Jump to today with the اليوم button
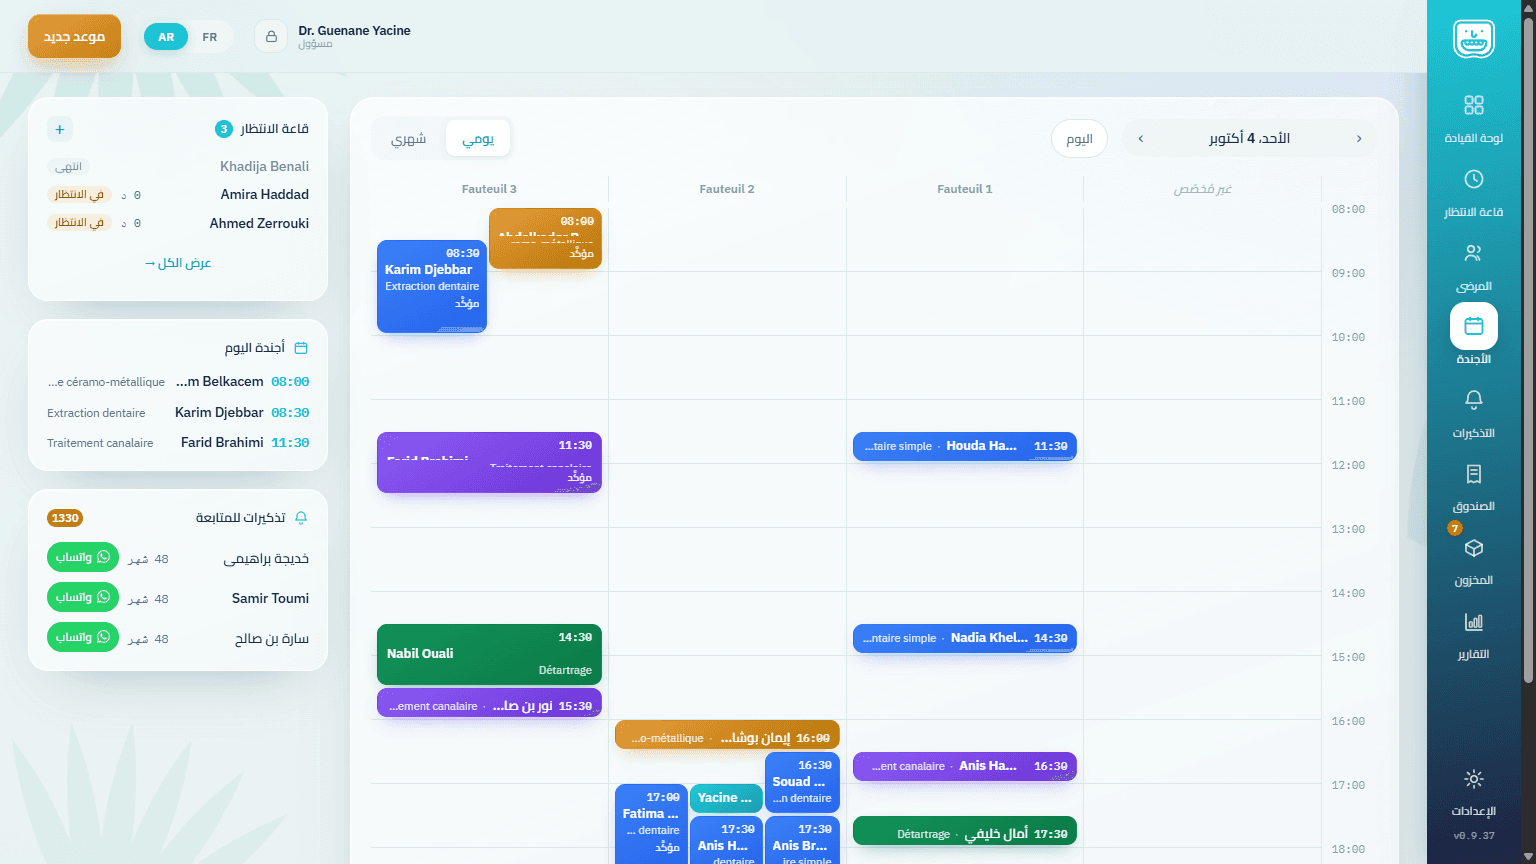This screenshot has width=1536, height=864. (1079, 139)
